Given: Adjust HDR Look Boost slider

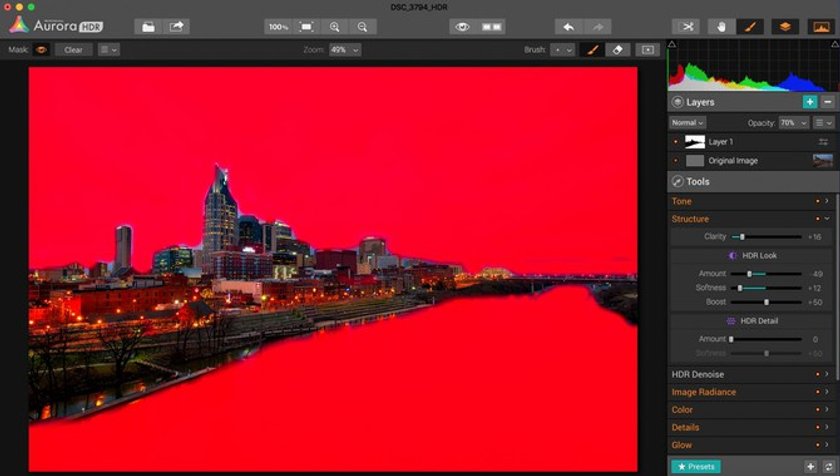Looking at the screenshot, I should point(767,302).
